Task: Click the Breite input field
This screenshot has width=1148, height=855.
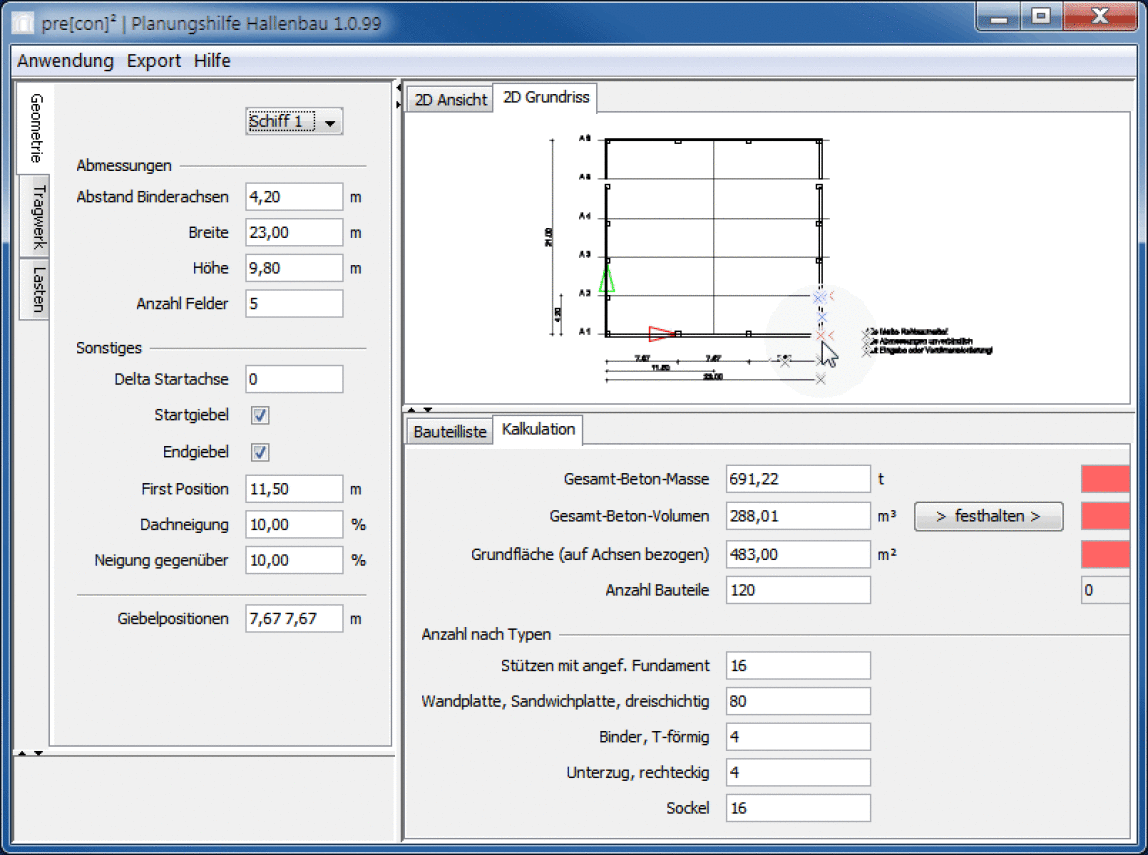Action: tap(294, 233)
